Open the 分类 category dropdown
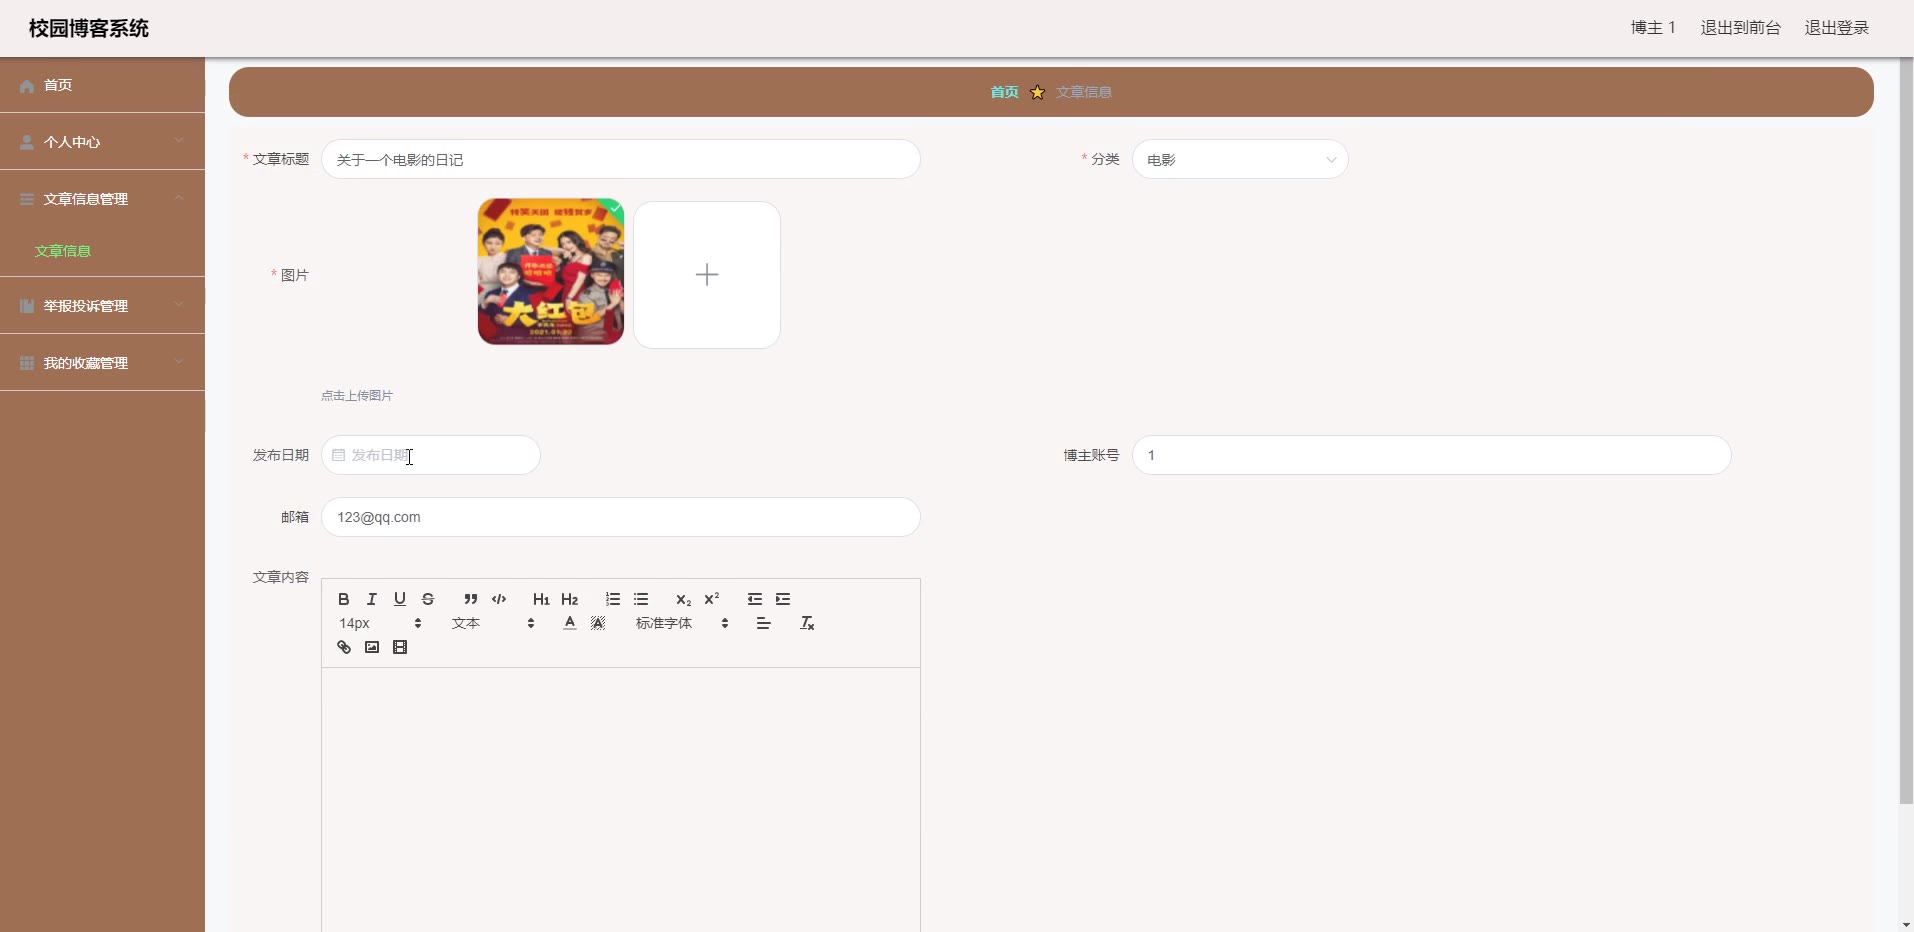Viewport: 1914px width, 932px height. (1239, 159)
